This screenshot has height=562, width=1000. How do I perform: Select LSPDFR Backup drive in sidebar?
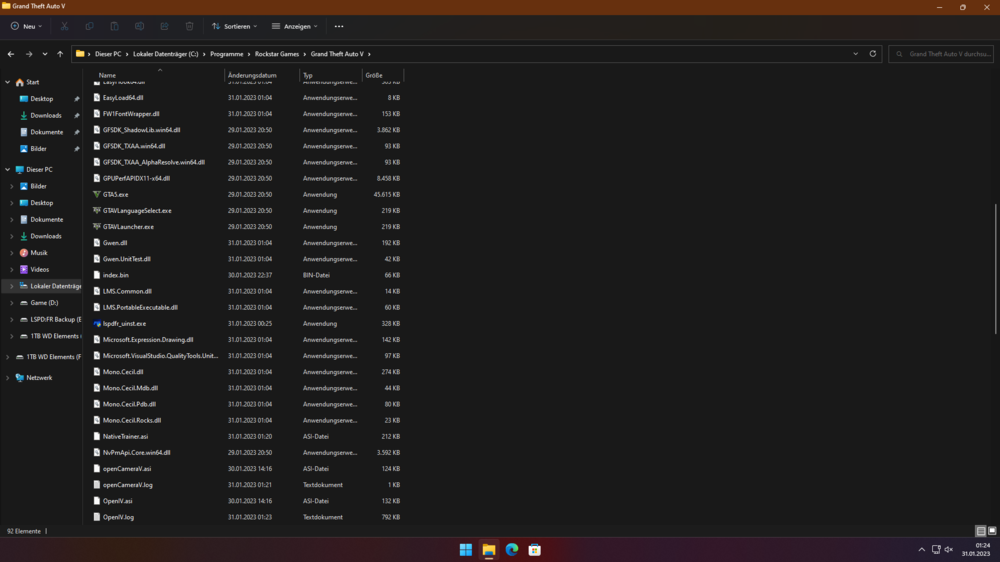(x=55, y=319)
